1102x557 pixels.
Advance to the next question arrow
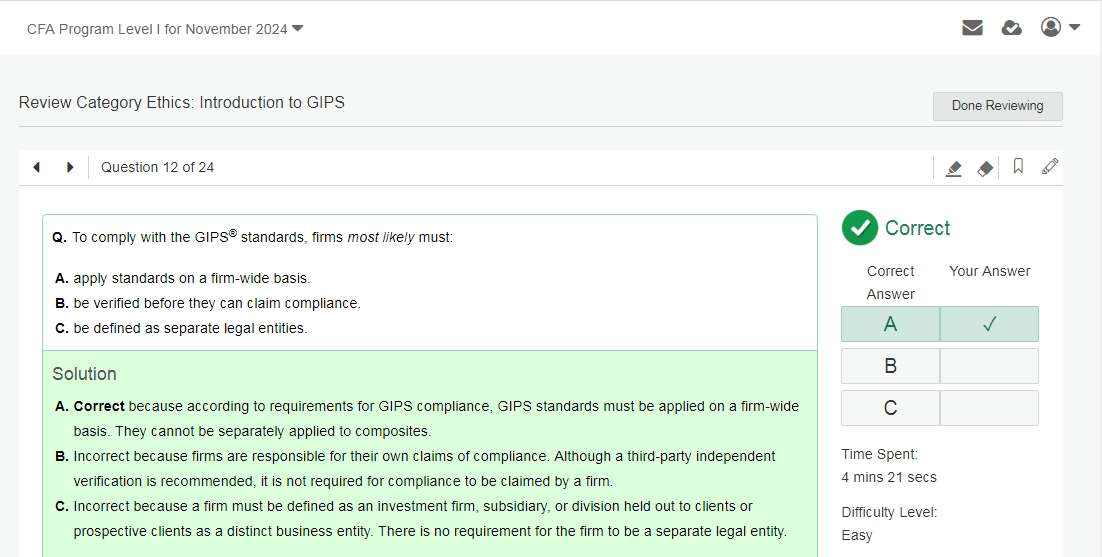70,167
